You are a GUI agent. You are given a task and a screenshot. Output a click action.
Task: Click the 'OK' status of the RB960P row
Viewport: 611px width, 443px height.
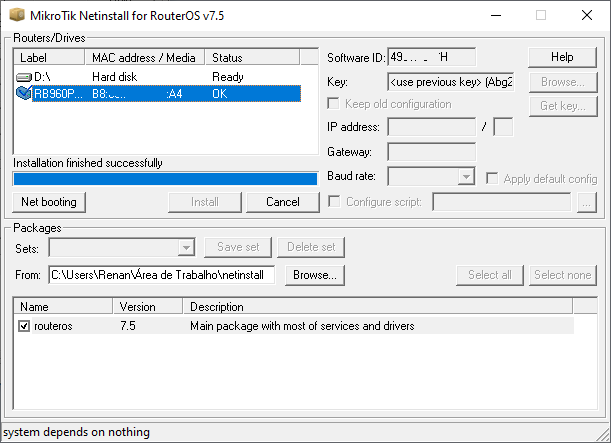click(x=220, y=94)
